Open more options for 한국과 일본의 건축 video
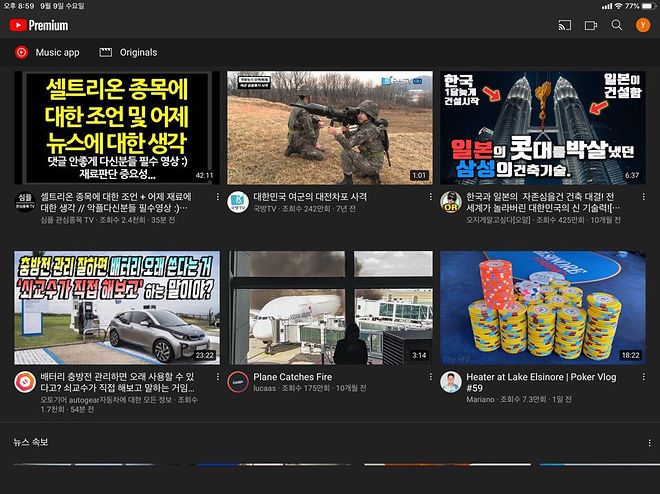Viewport: 660px width, 494px height. pyautogui.click(x=644, y=197)
